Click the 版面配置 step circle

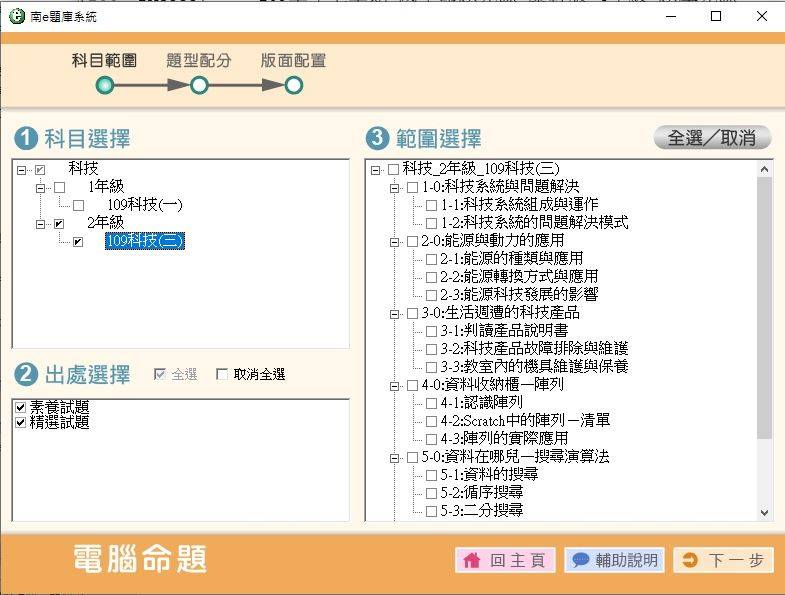[x=294, y=86]
